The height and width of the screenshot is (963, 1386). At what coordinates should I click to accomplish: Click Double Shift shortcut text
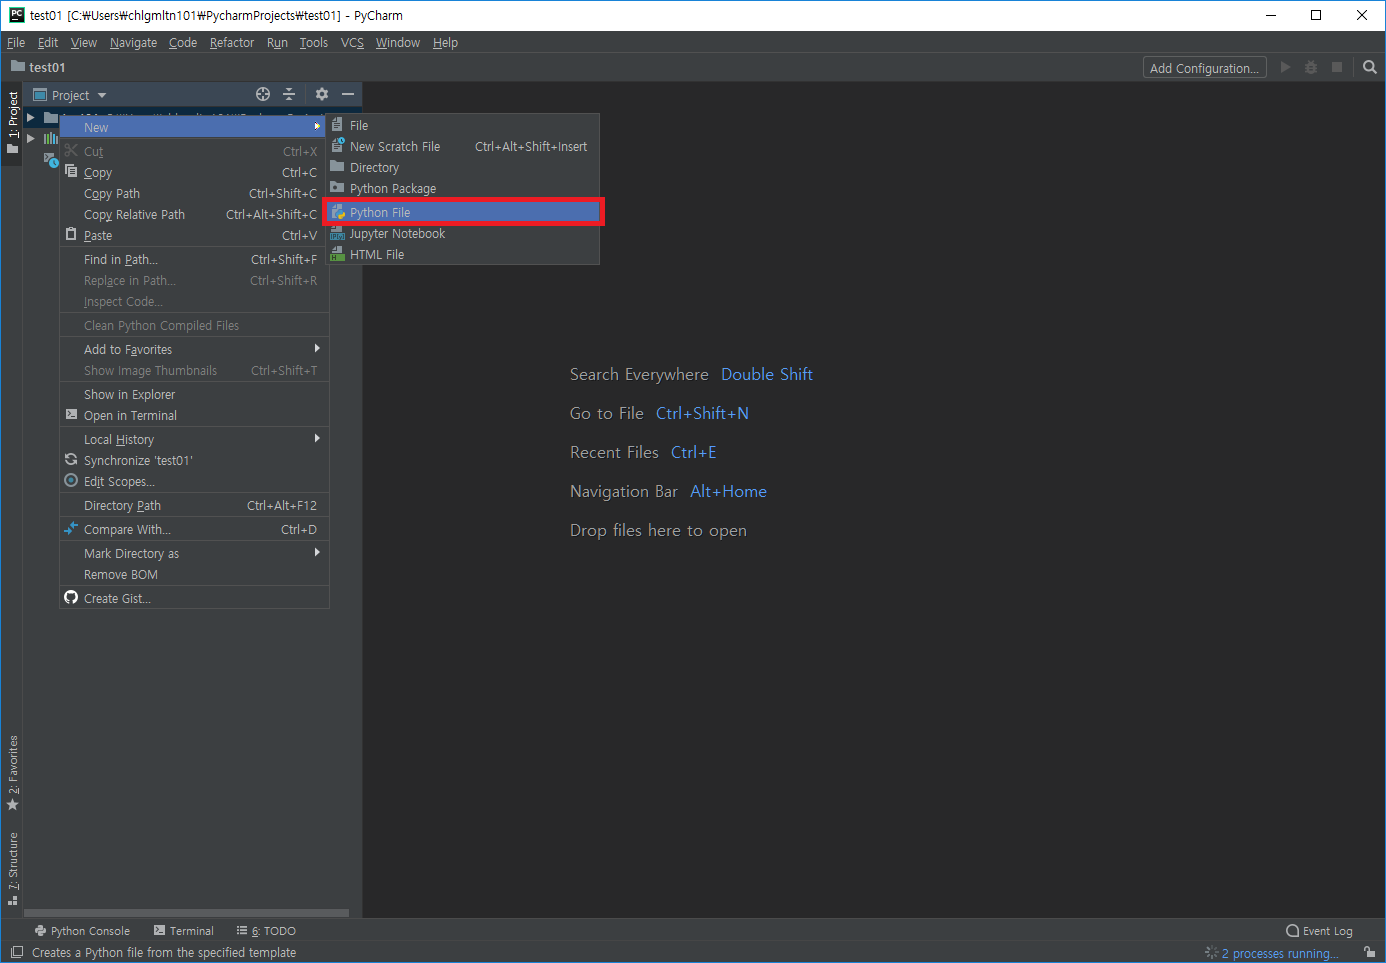point(767,374)
